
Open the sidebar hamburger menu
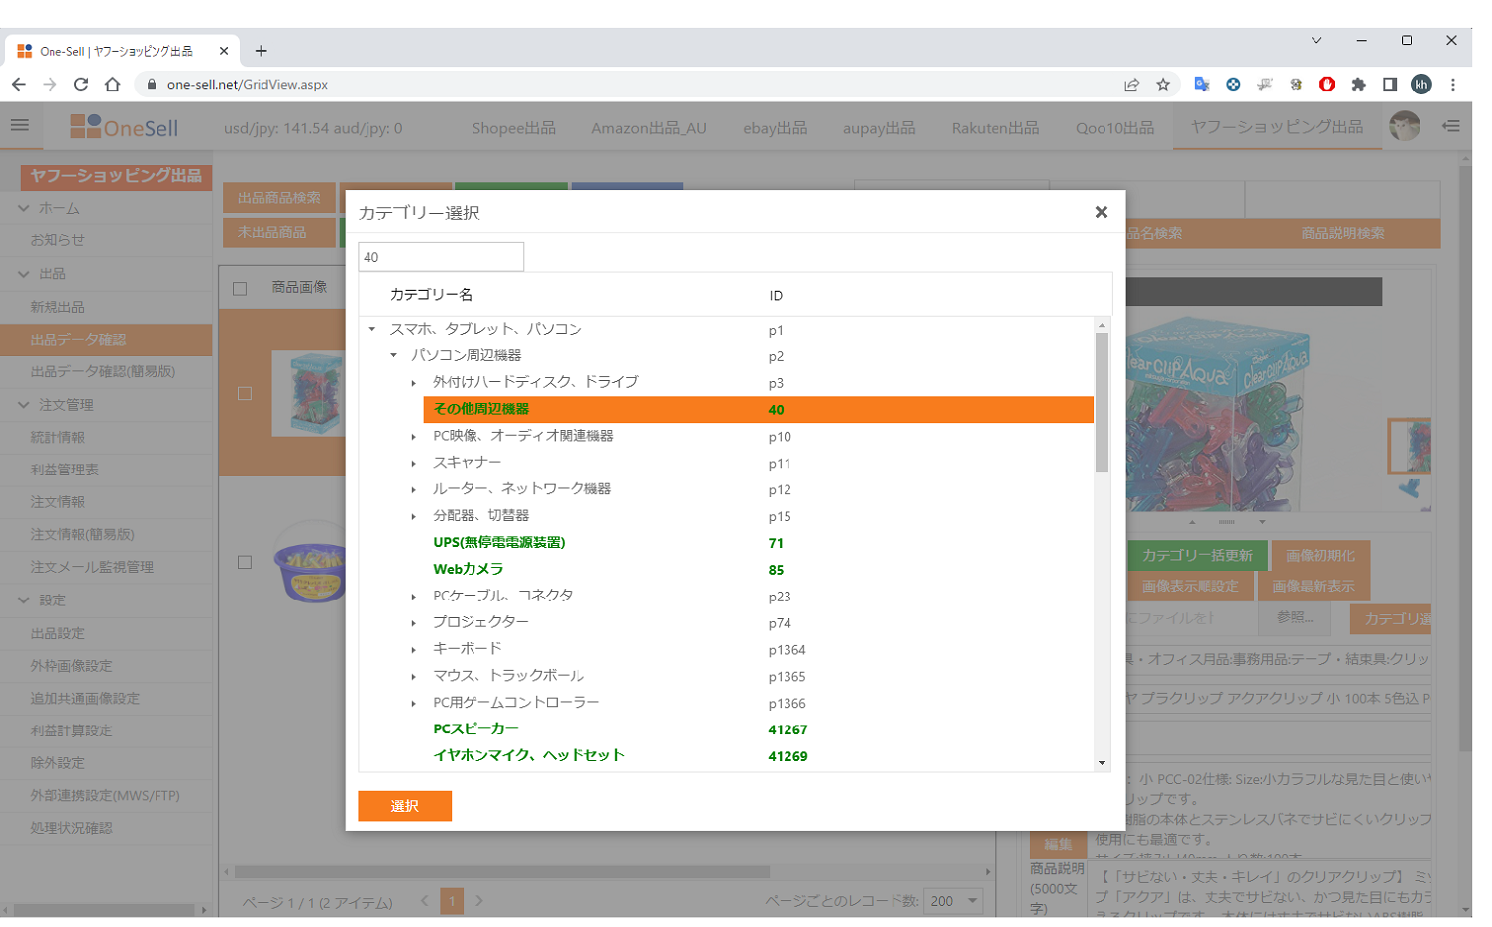click(19, 124)
